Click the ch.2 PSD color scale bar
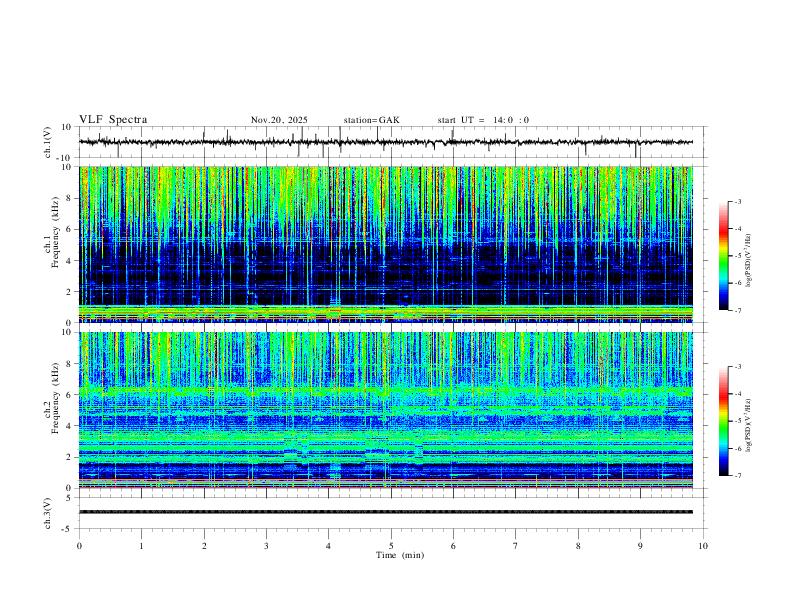Screen dimensions: 792x612 coord(723,421)
